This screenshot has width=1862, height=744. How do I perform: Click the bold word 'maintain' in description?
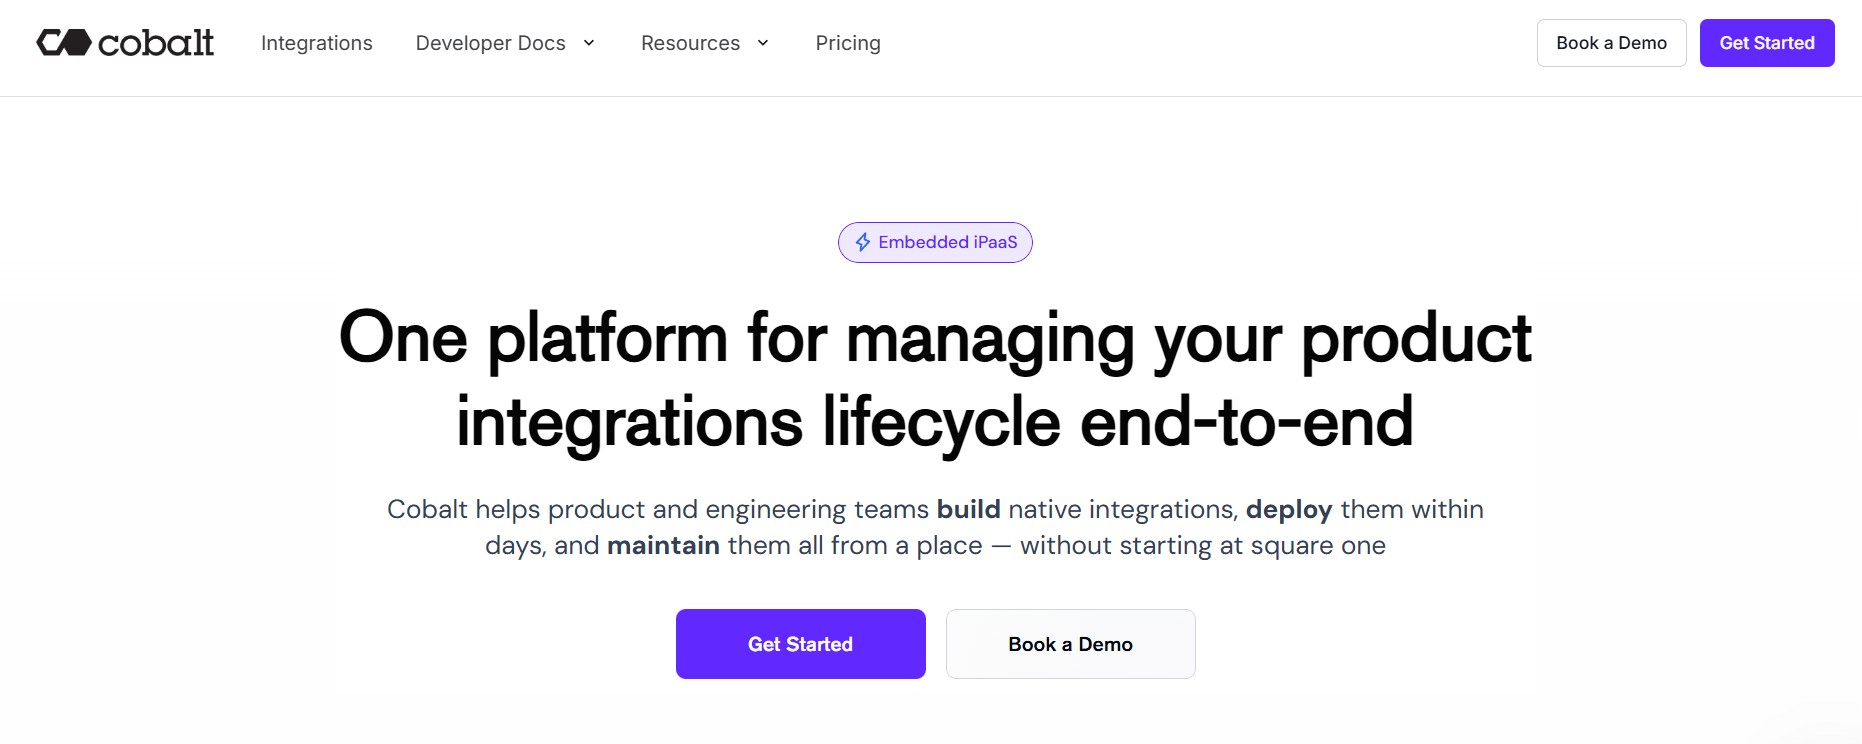(663, 545)
